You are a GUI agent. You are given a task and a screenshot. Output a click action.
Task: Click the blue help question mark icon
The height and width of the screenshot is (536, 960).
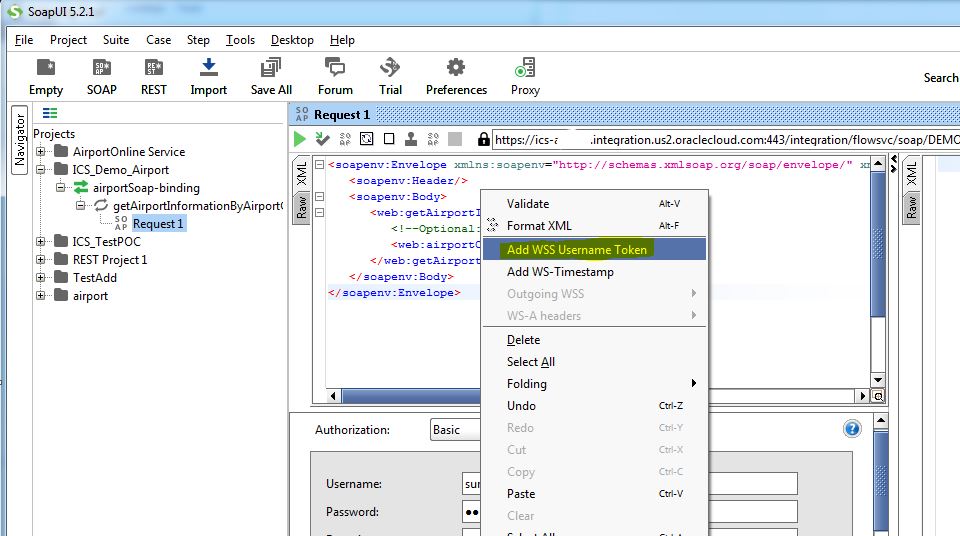click(x=852, y=429)
